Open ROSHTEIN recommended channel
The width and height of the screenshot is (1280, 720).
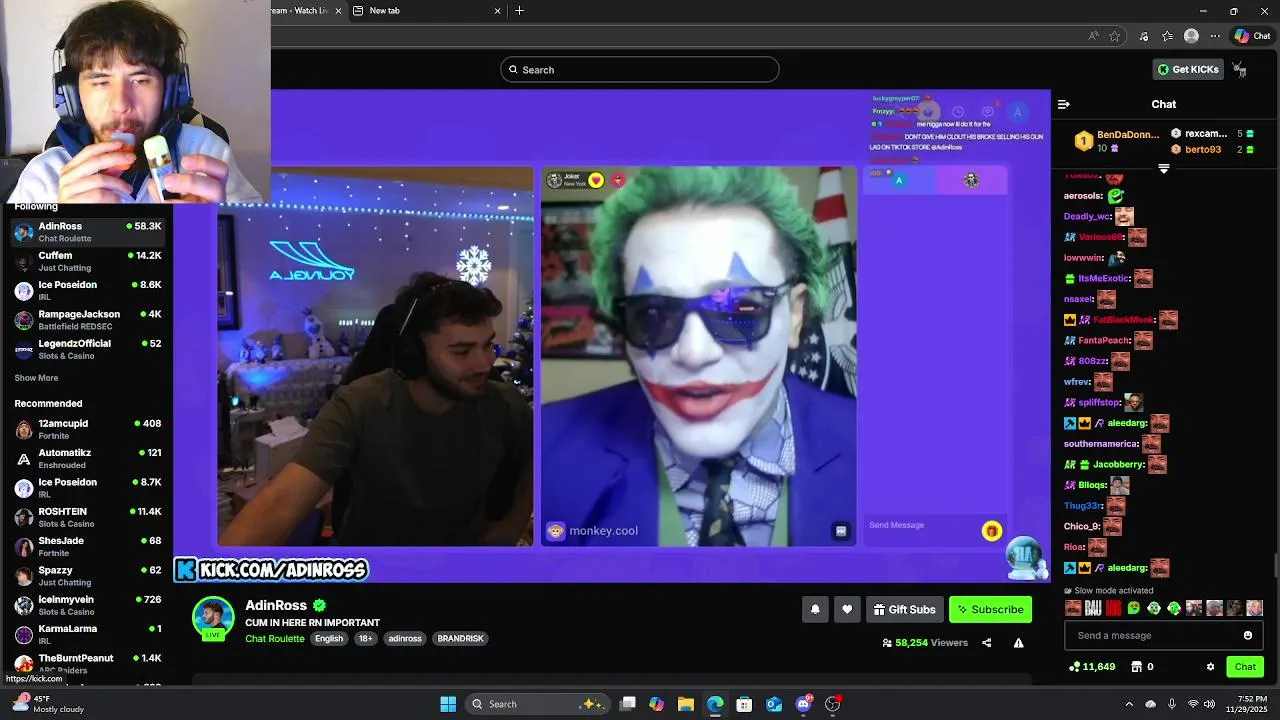[x=87, y=517]
